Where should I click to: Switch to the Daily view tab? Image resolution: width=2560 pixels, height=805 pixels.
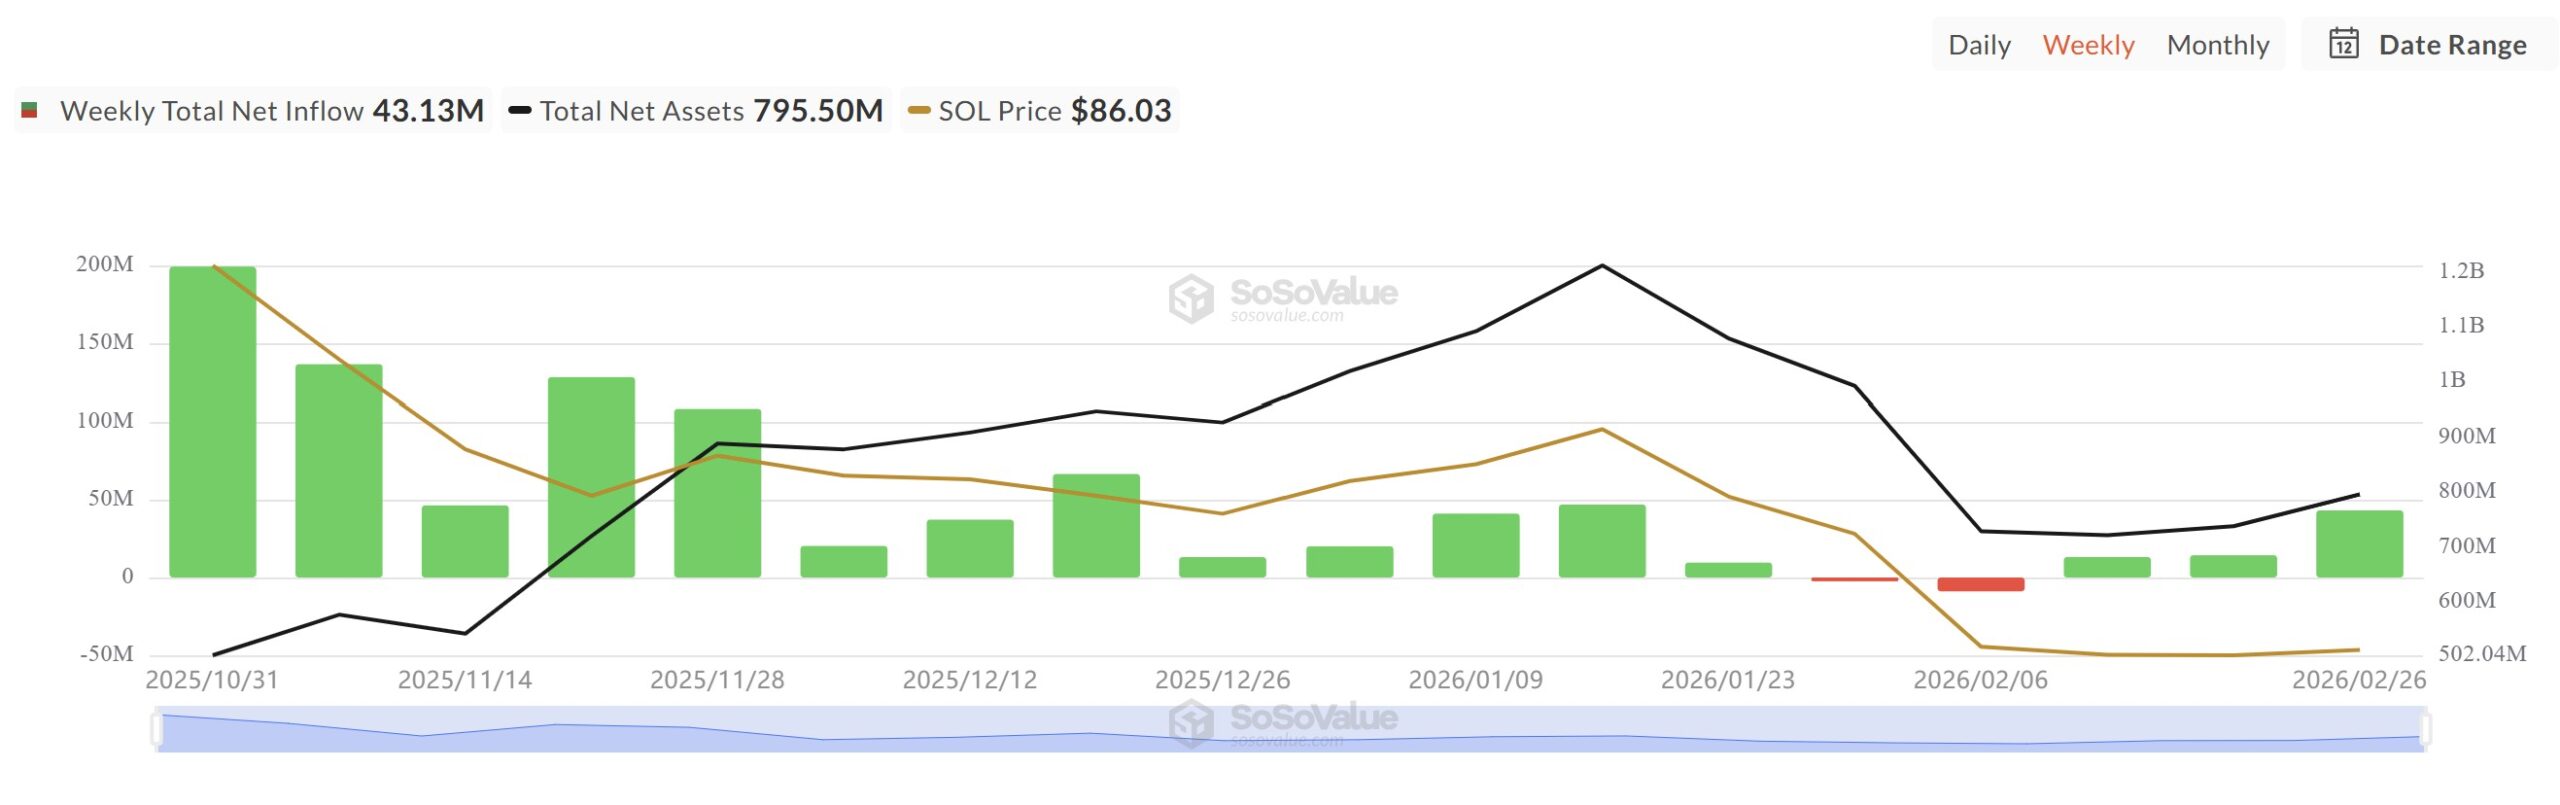(x=1978, y=44)
